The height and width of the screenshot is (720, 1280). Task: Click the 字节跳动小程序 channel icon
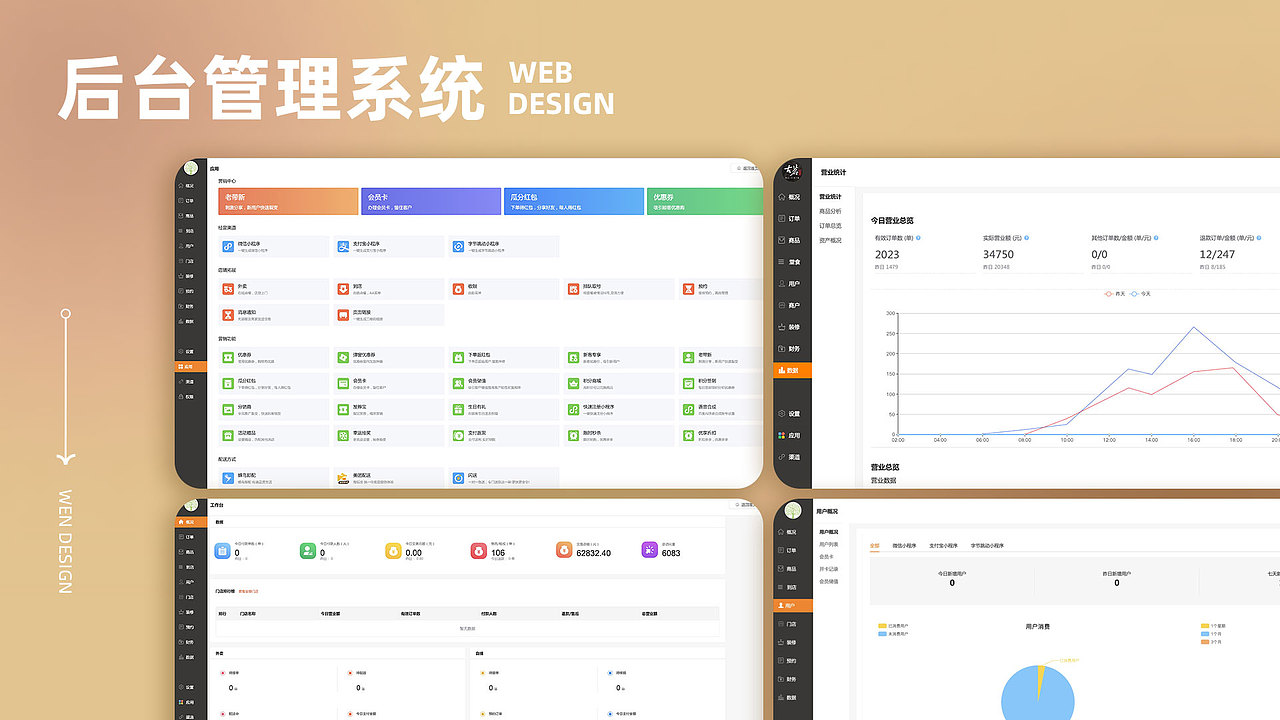point(458,246)
